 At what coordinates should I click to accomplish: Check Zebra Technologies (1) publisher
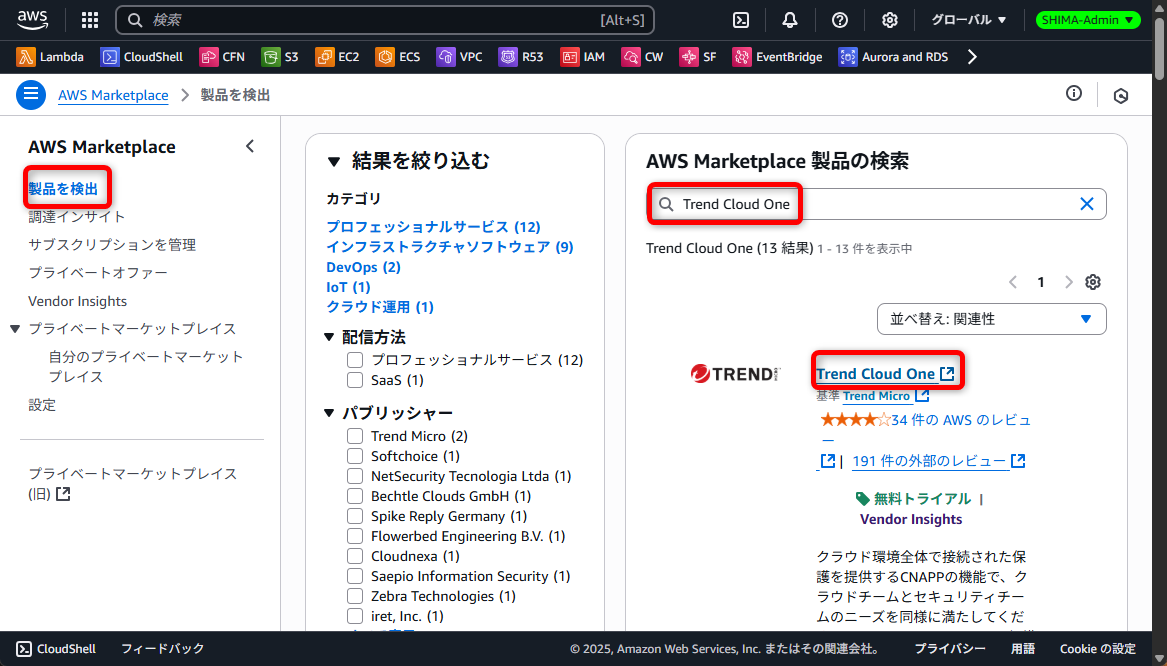(x=355, y=597)
